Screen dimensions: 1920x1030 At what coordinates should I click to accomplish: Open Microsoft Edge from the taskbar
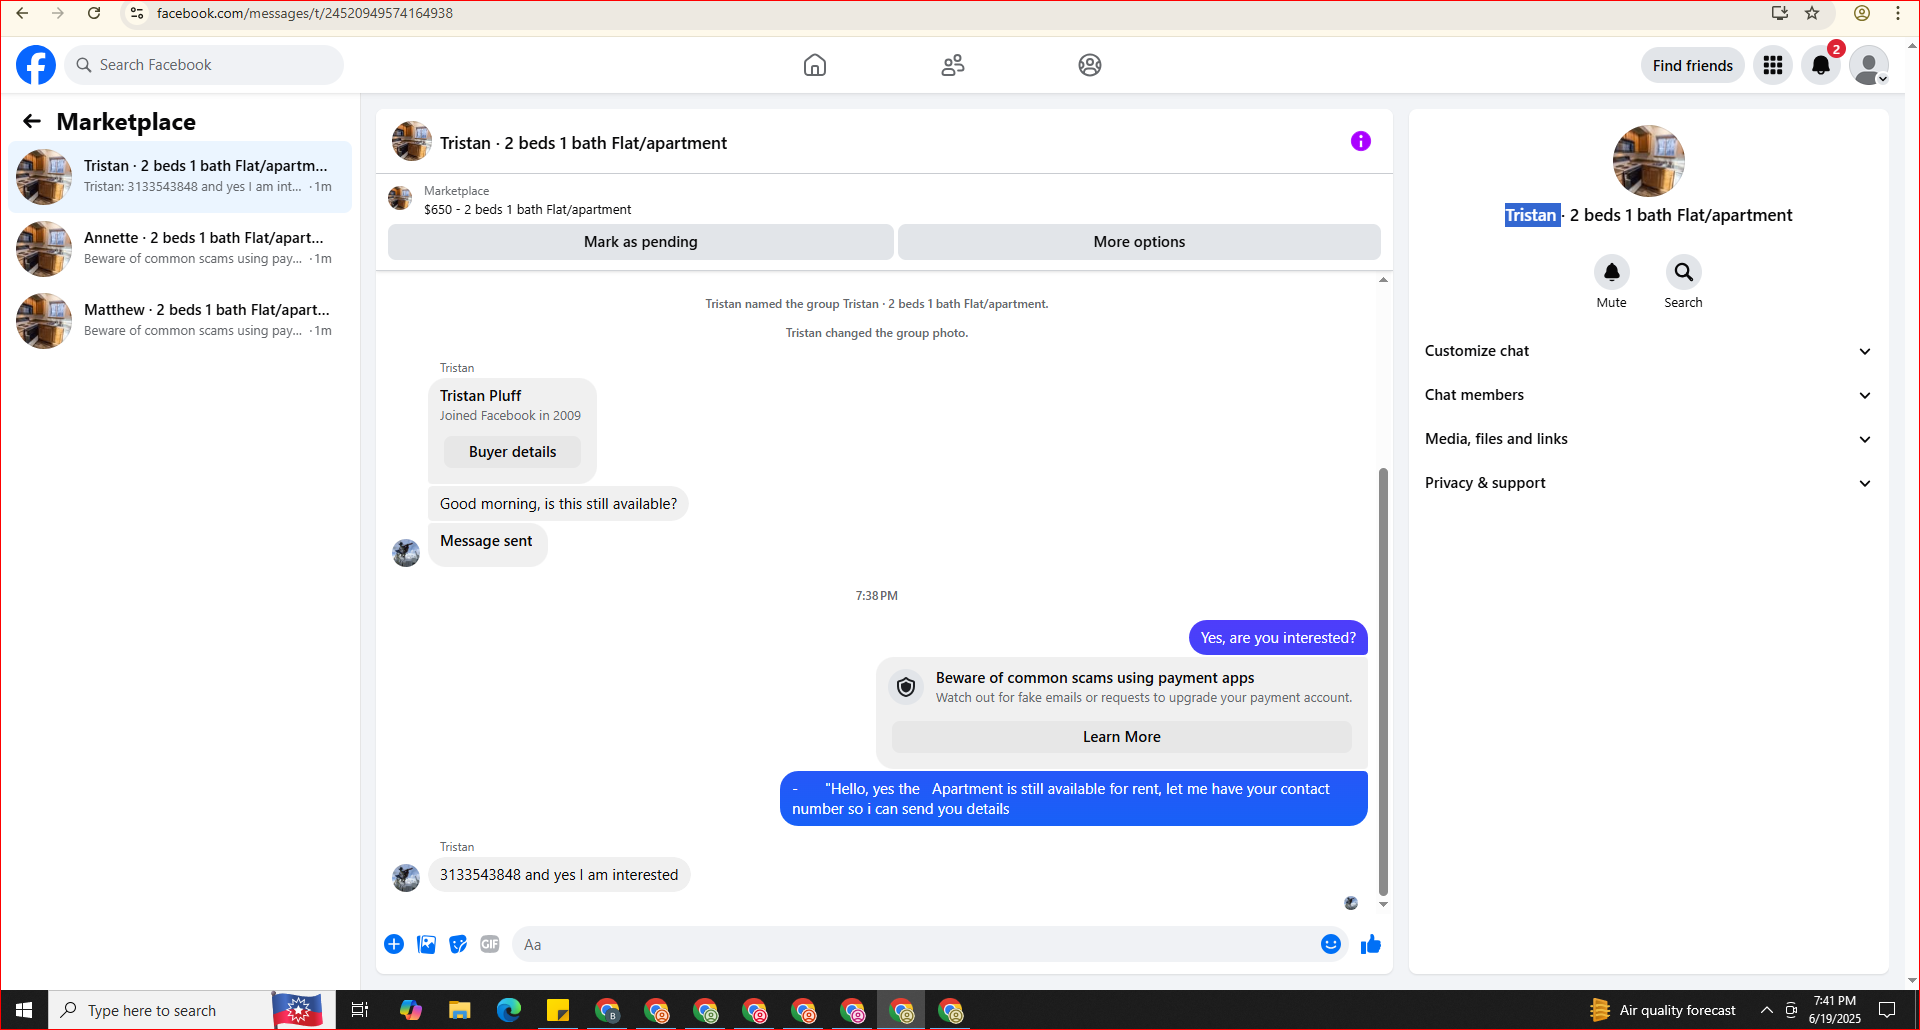509,1010
